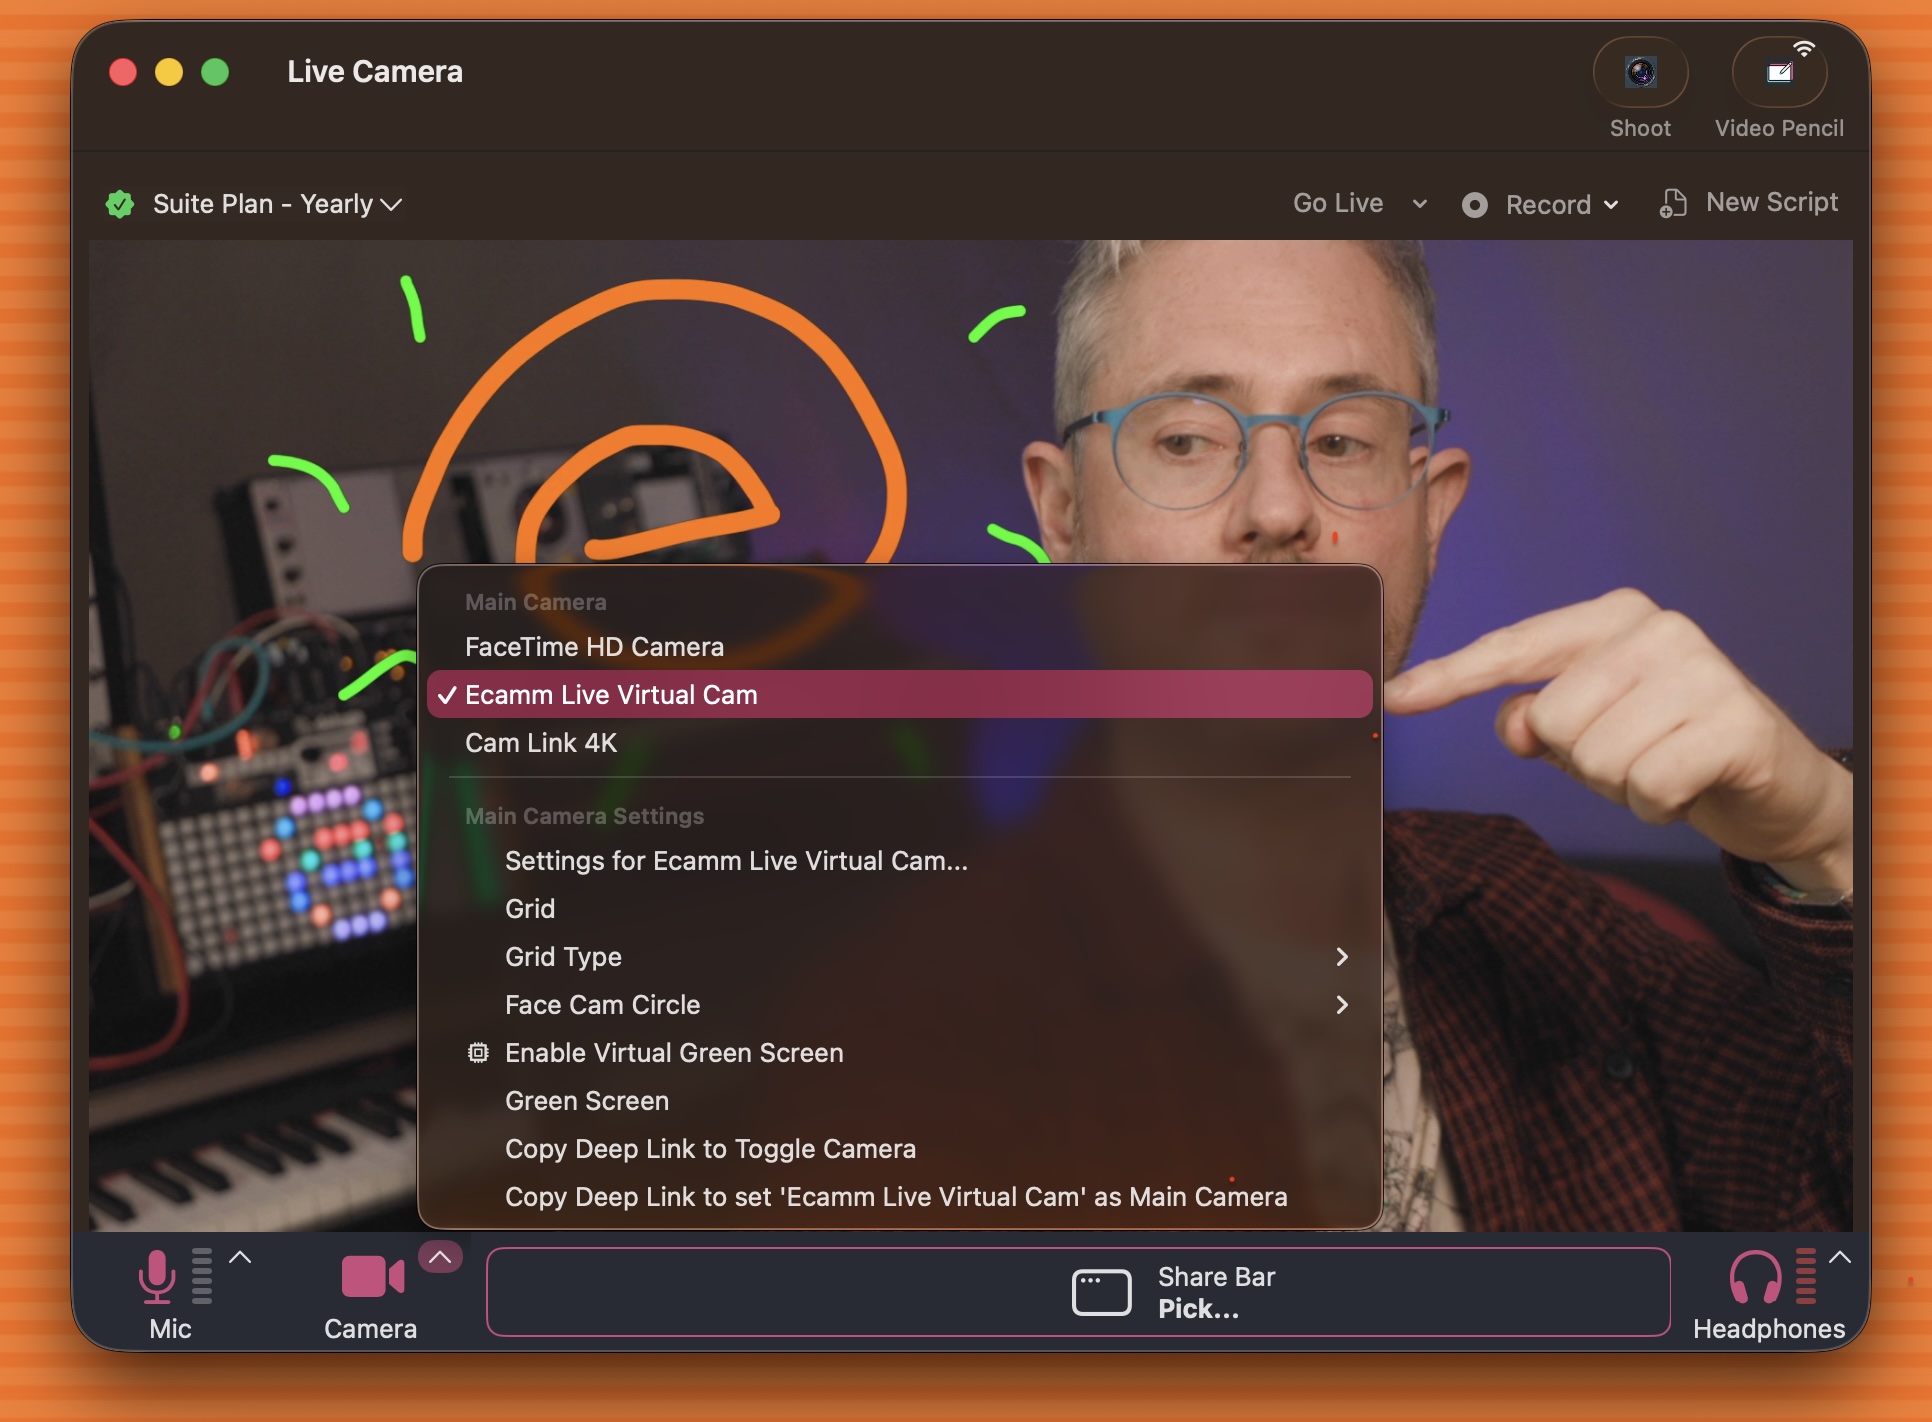Launch Video Pencil from the toolbar
The width and height of the screenshot is (1932, 1422).
(1779, 72)
